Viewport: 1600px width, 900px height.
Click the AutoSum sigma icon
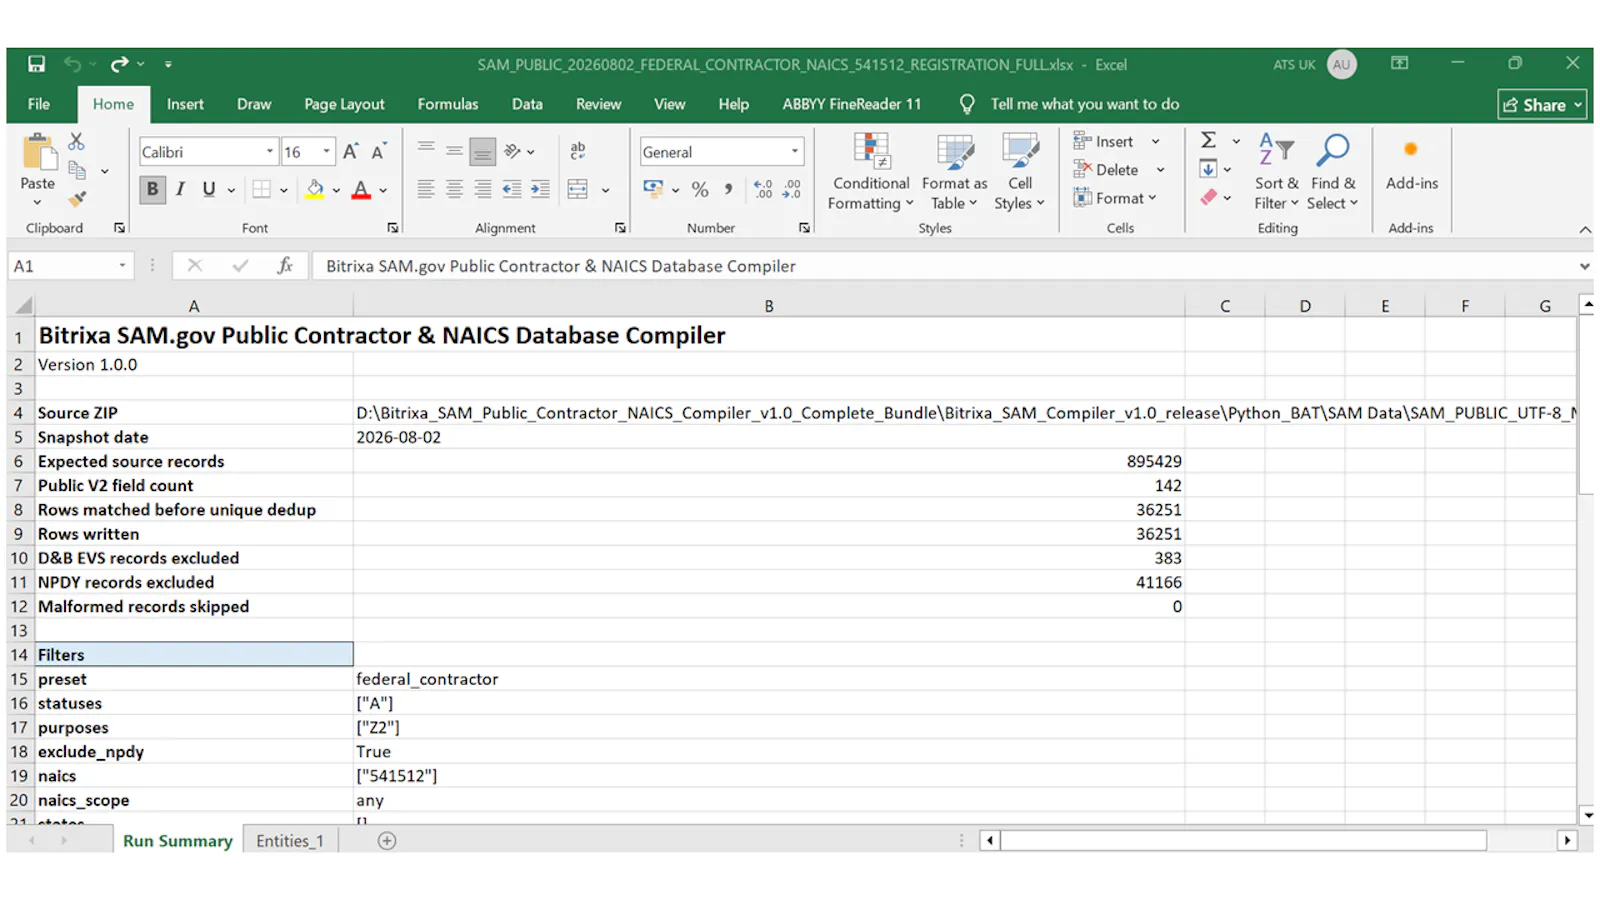point(1209,141)
